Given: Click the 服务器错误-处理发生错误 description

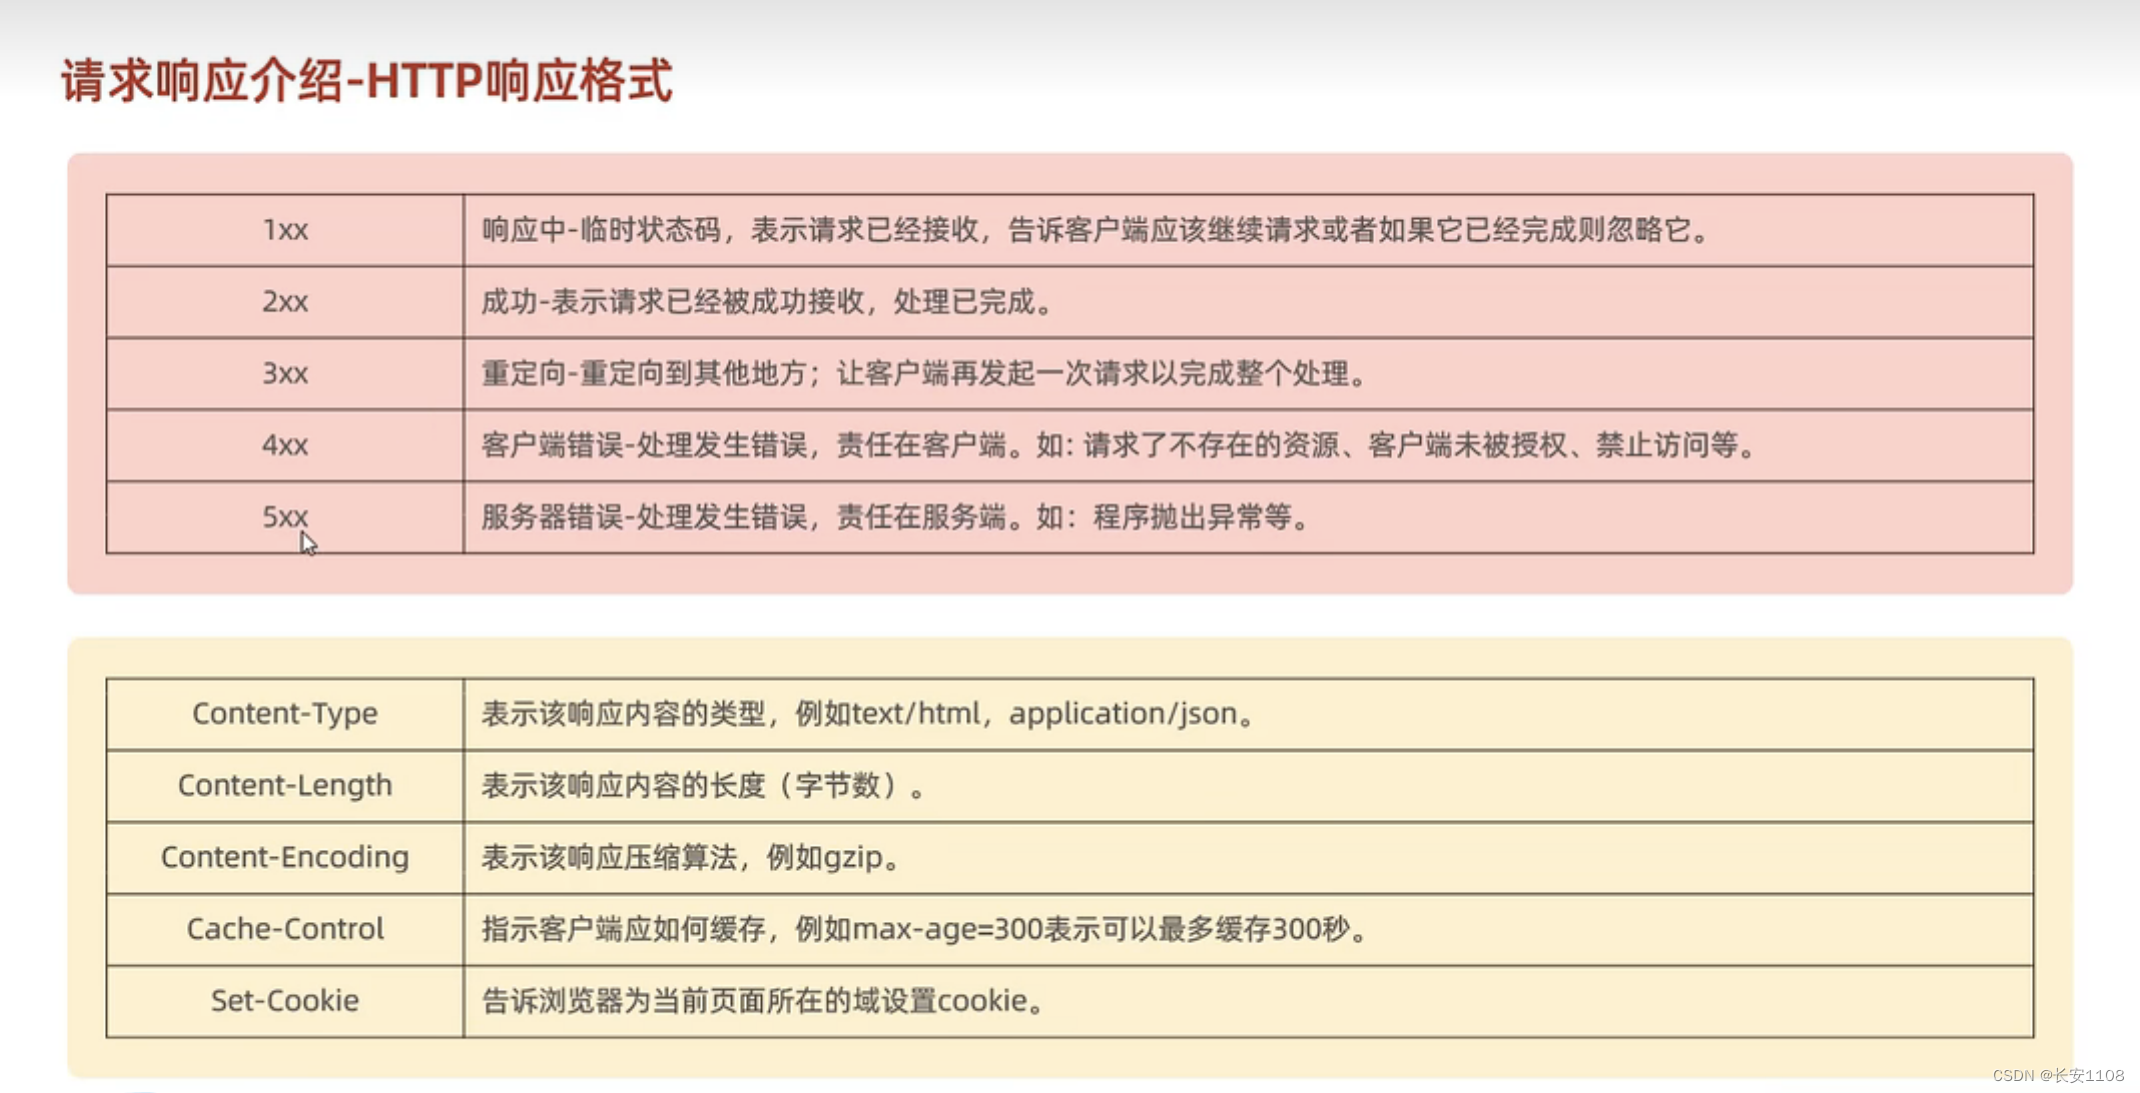Looking at the screenshot, I should pyautogui.click(x=896, y=517).
